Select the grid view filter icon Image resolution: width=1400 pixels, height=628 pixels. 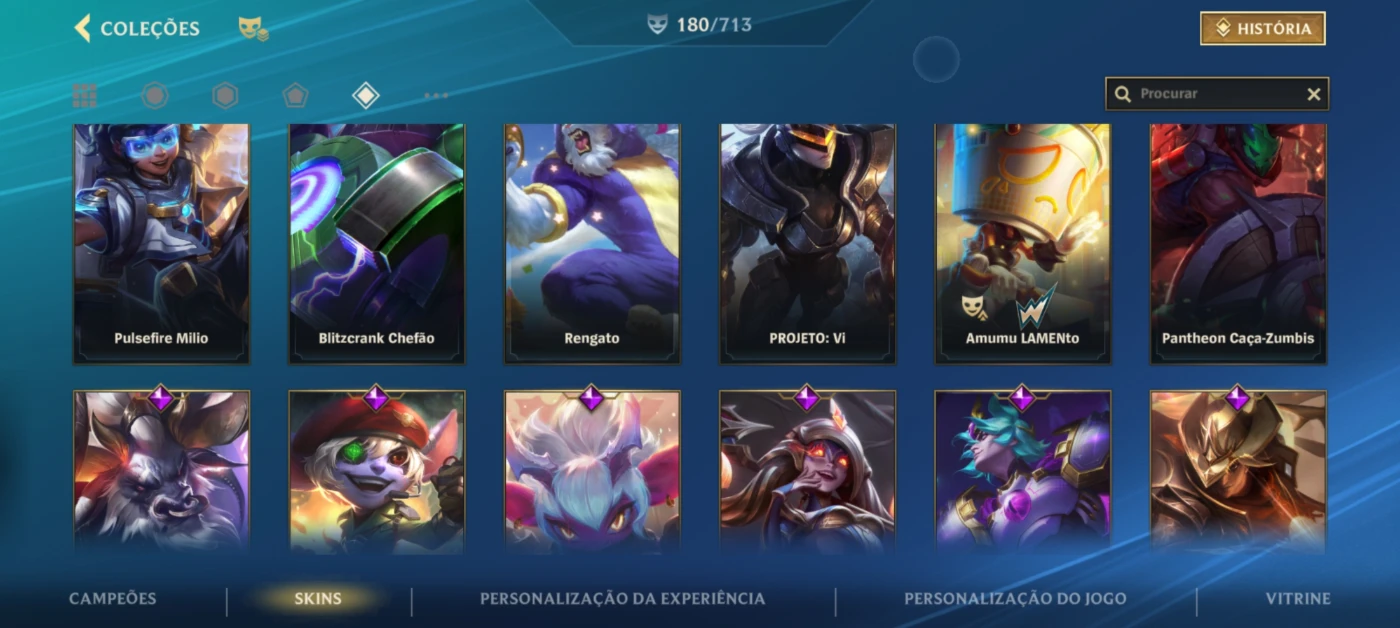tap(85, 95)
